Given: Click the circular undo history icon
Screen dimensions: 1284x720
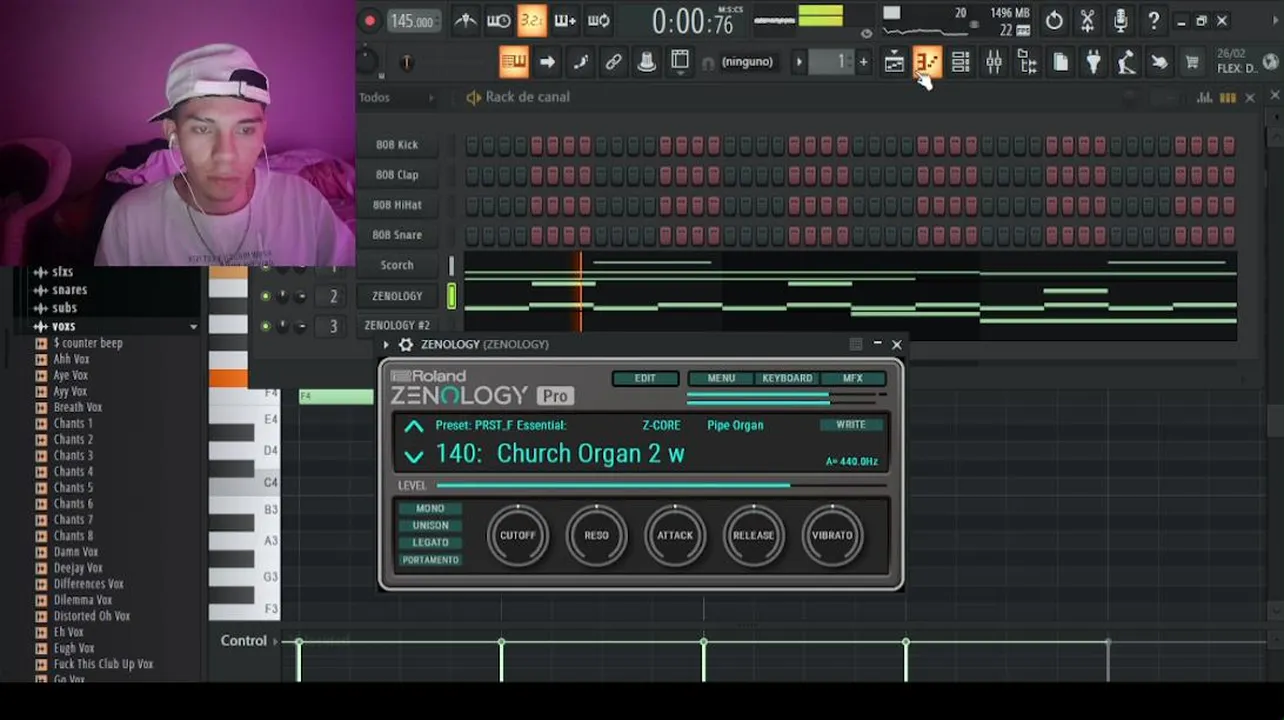Looking at the screenshot, I should (1054, 20).
